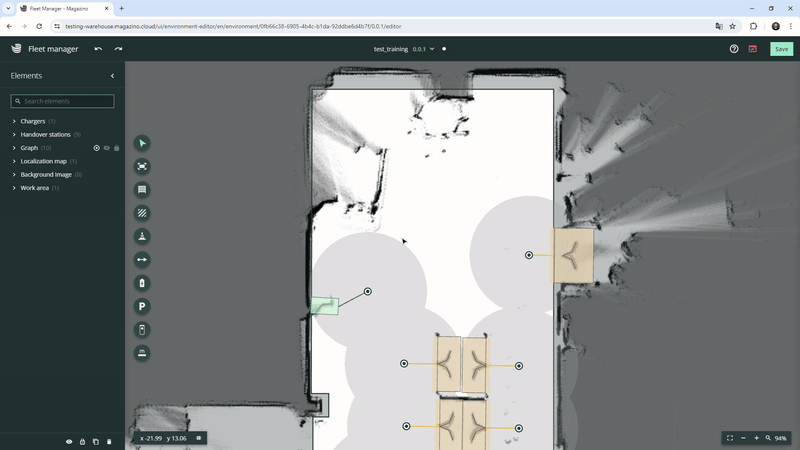Image resolution: width=800 pixels, height=450 pixels.
Task: Zoom in with the plus icon
Action: (x=756, y=438)
